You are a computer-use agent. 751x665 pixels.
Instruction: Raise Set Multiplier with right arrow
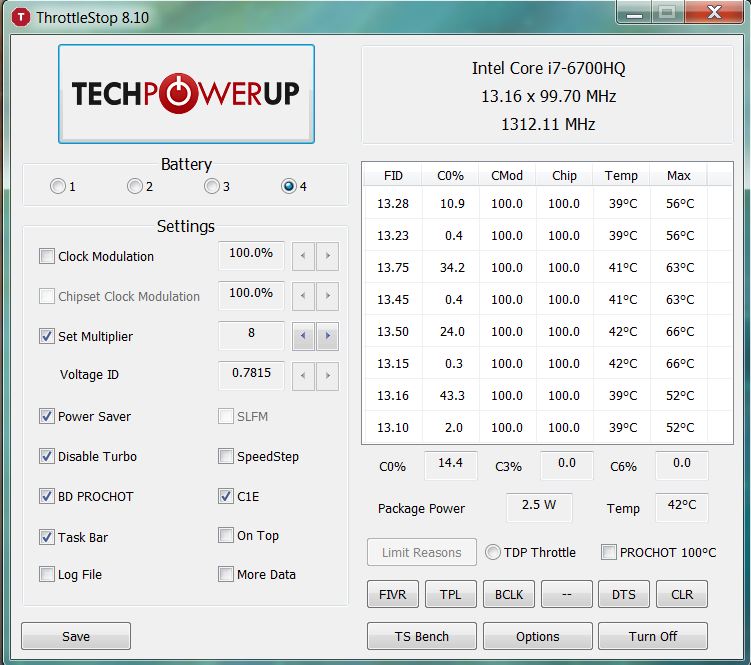(328, 336)
